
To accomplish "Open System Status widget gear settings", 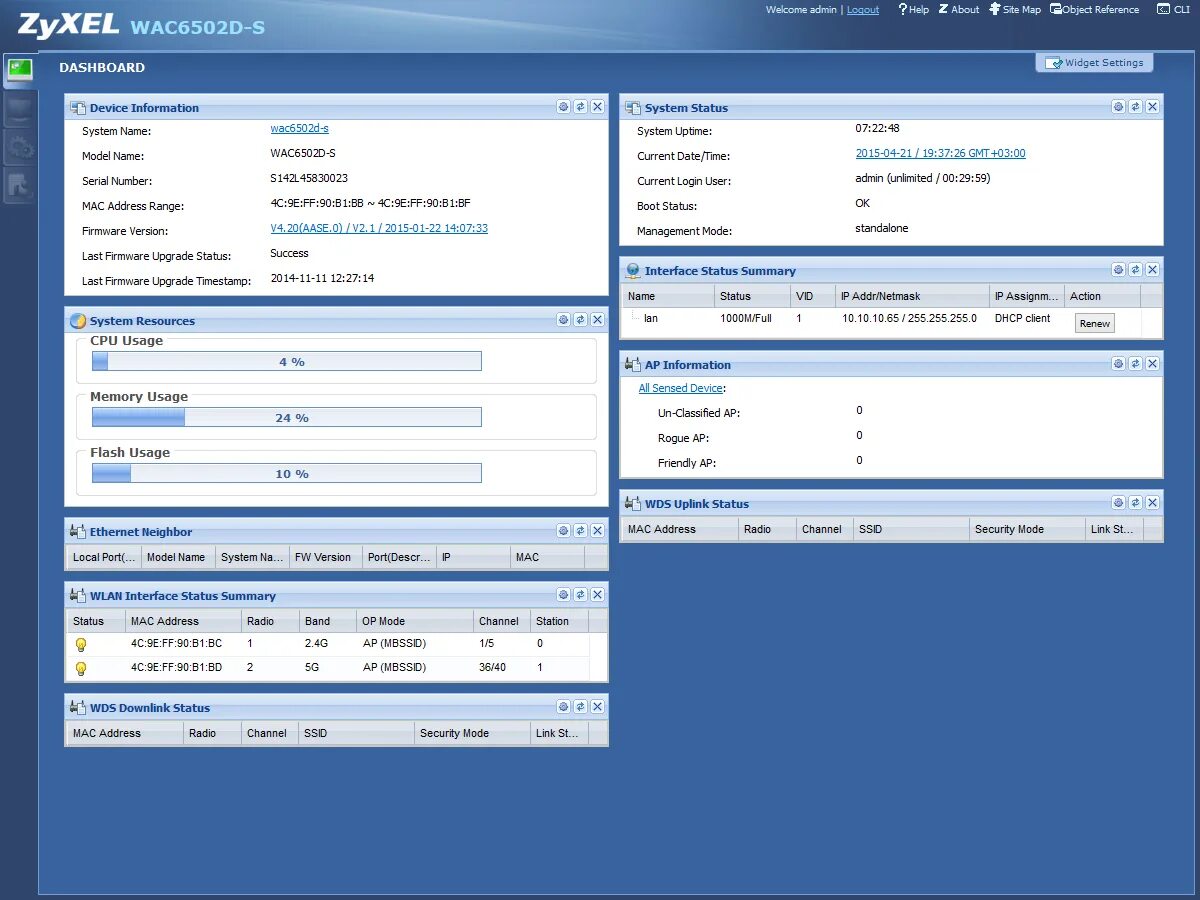I will (1118, 107).
